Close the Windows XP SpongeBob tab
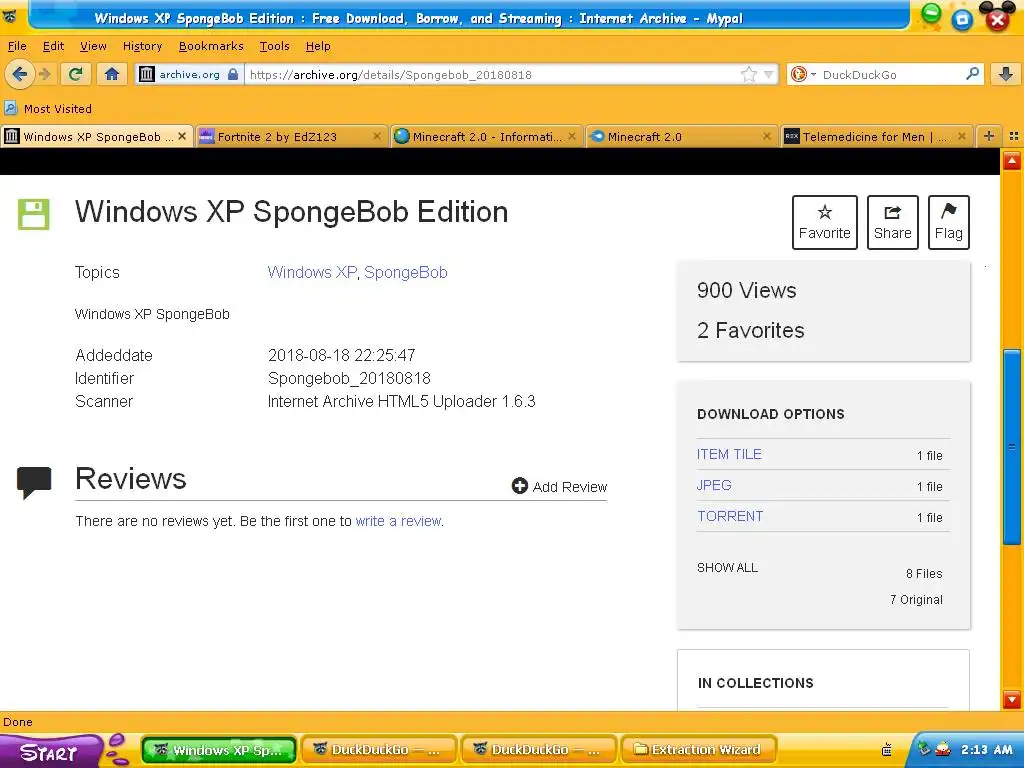The width and height of the screenshot is (1024, 768). click(182, 136)
